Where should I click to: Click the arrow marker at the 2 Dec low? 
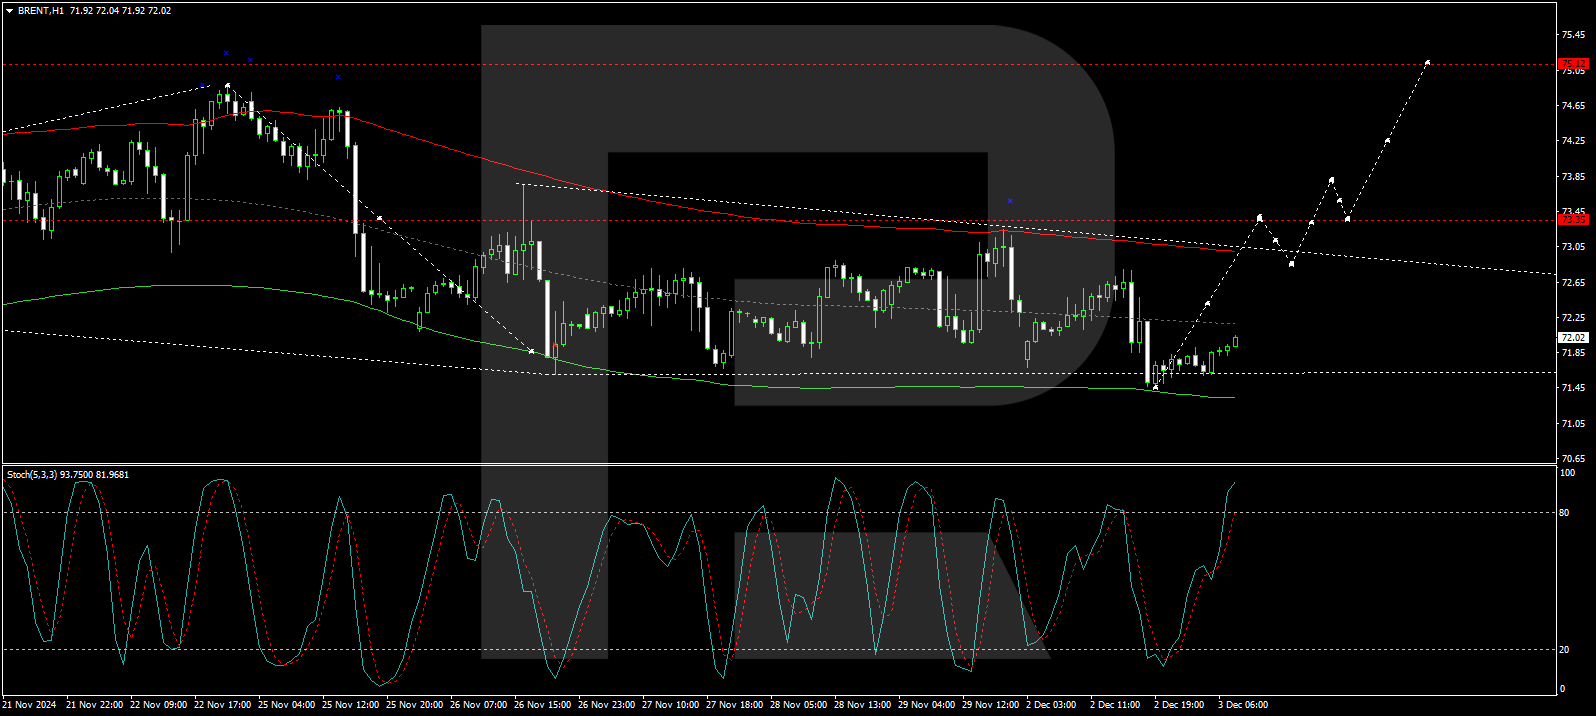click(x=1156, y=387)
